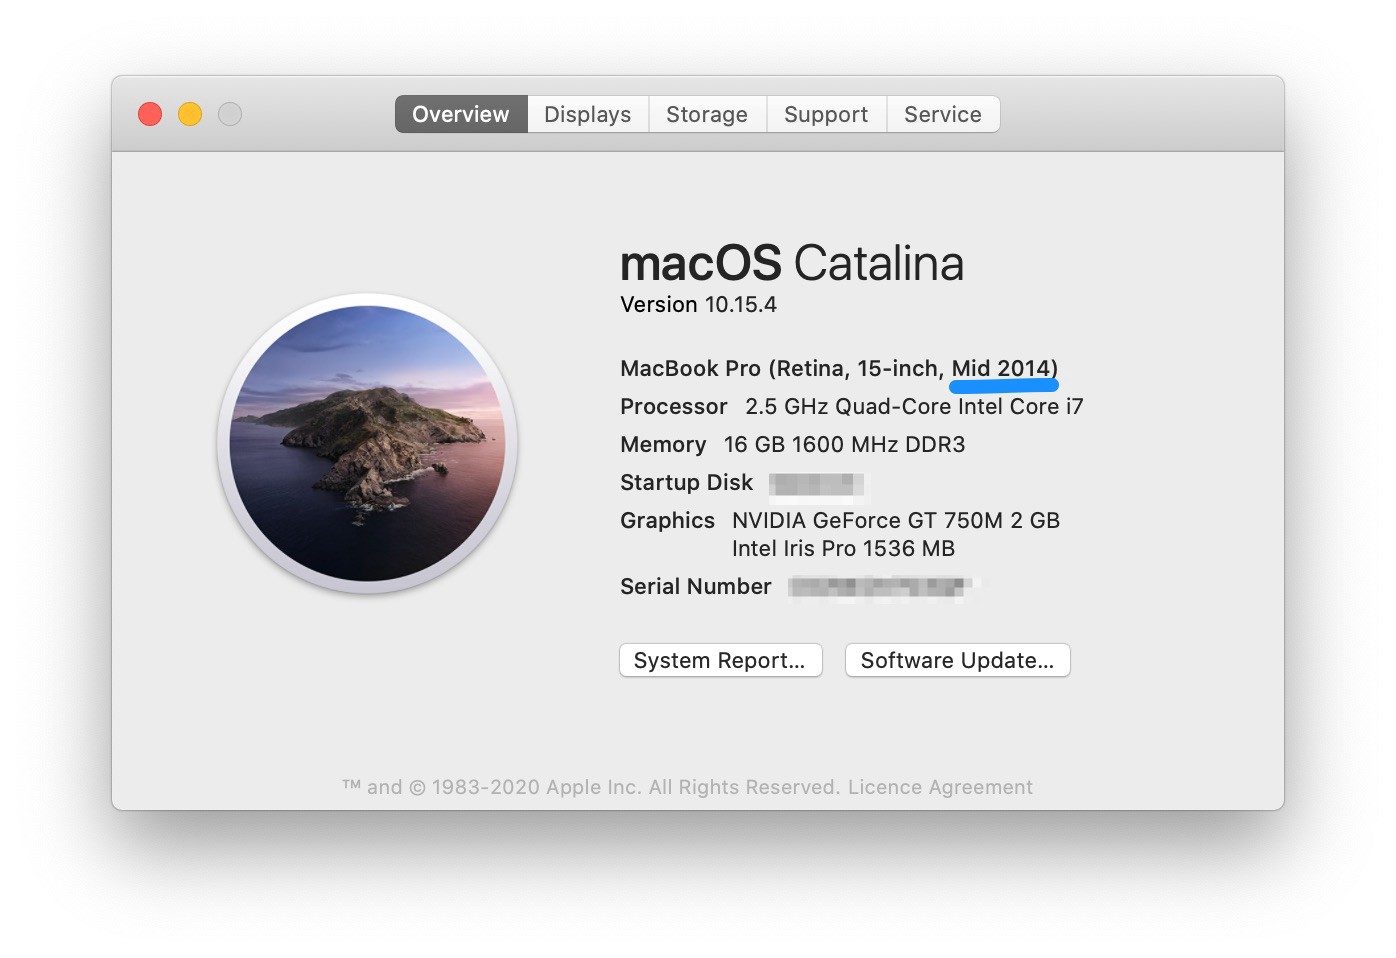
Task: Click the Startup Disk label
Action: coord(686,483)
